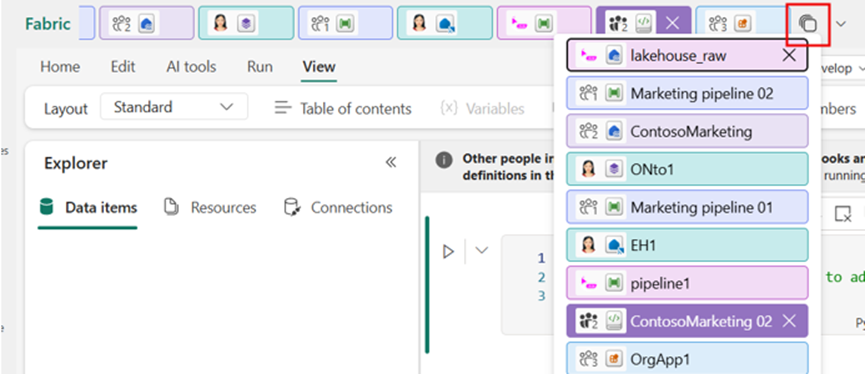This screenshot has height=374, width=865.
Task: Switch to teal tab with eventhouse icon
Action: point(445,23)
